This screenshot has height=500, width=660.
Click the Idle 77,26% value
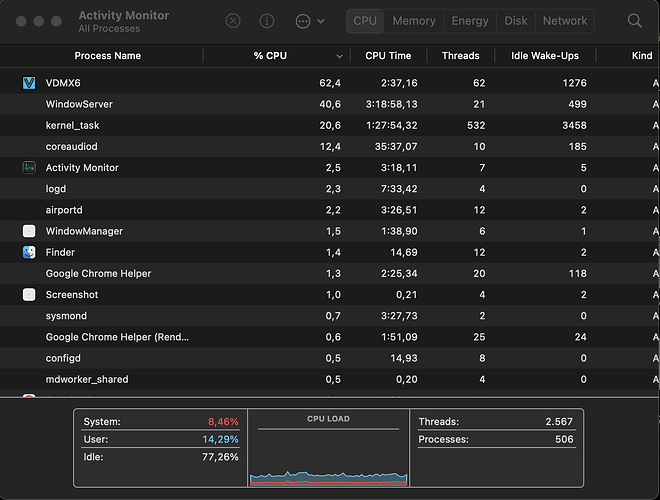pyautogui.click(x=220, y=457)
